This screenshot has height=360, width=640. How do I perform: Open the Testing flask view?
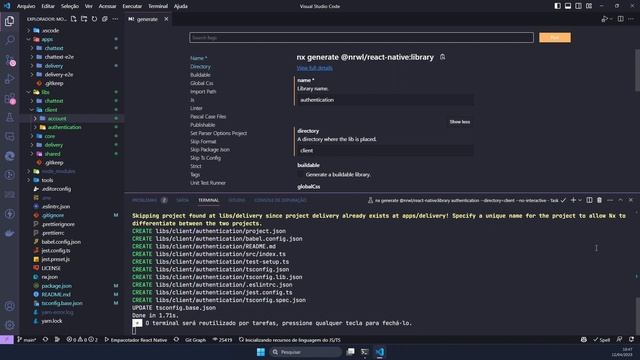(9, 118)
